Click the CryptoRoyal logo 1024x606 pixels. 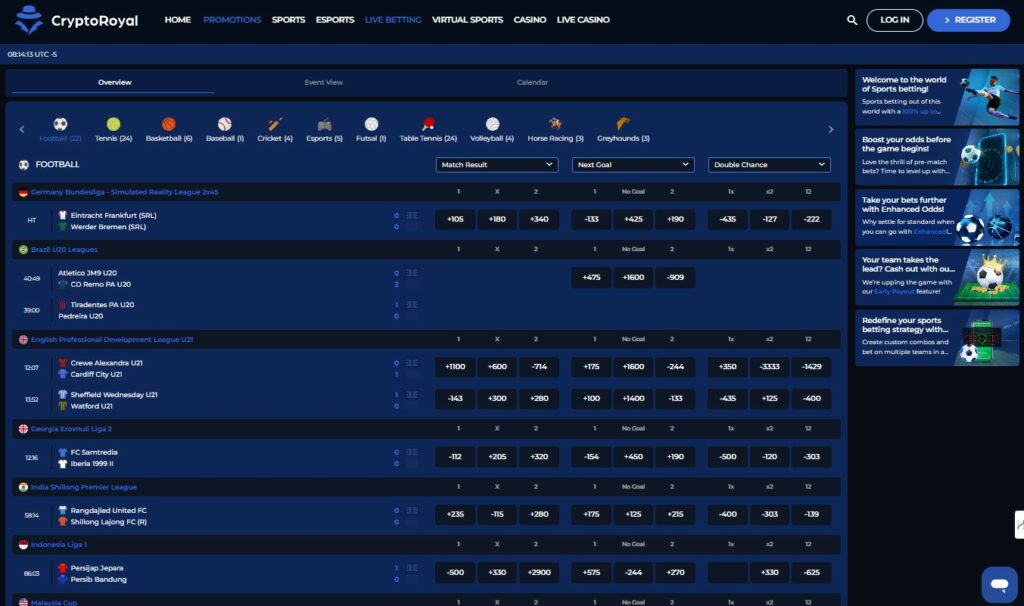(x=76, y=20)
